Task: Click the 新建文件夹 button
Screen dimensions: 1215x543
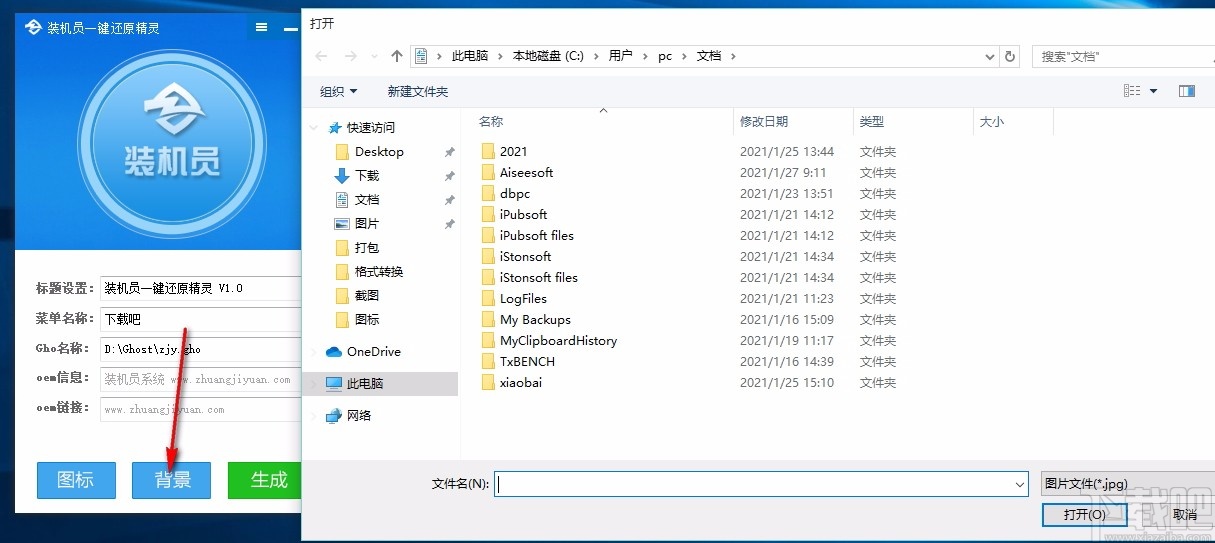Action: [x=418, y=91]
